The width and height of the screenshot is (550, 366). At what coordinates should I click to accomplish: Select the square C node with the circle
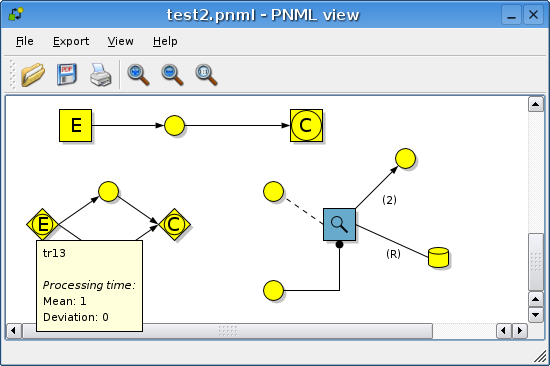306,125
